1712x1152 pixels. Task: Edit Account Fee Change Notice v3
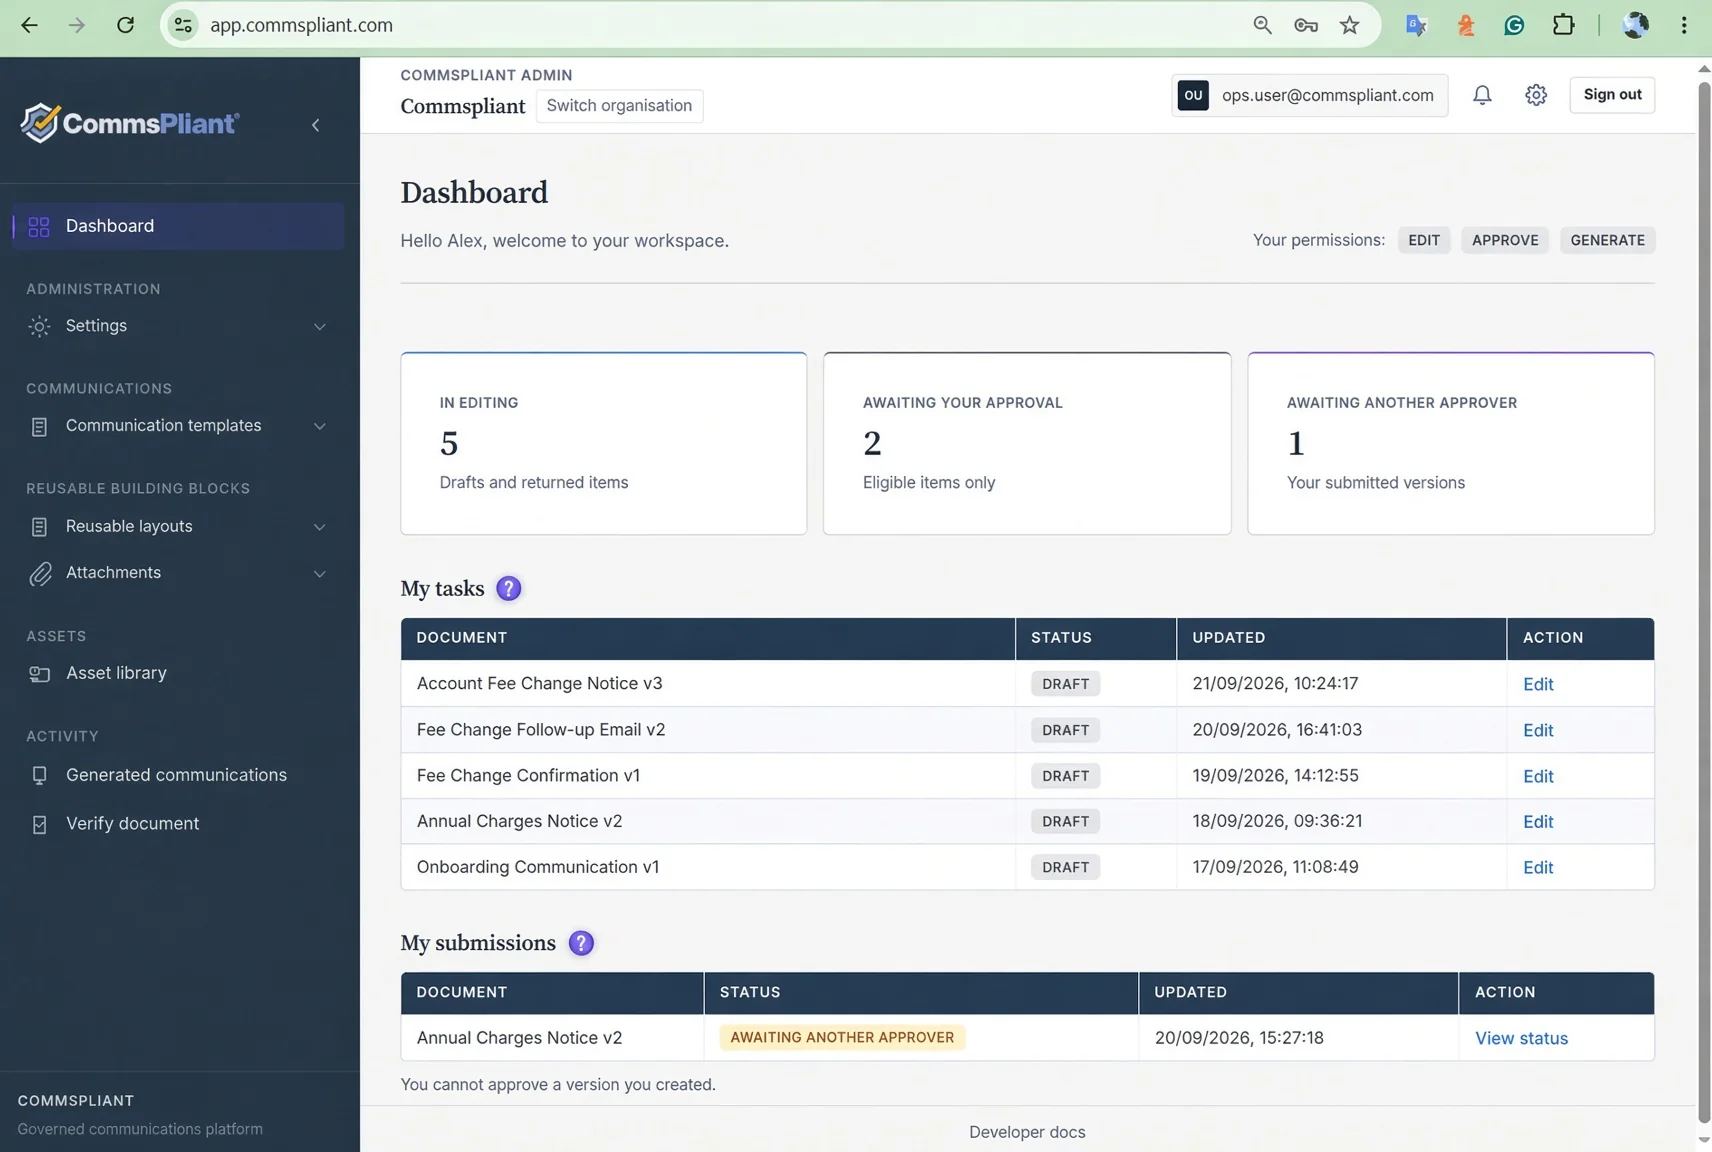coord(1537,684)
